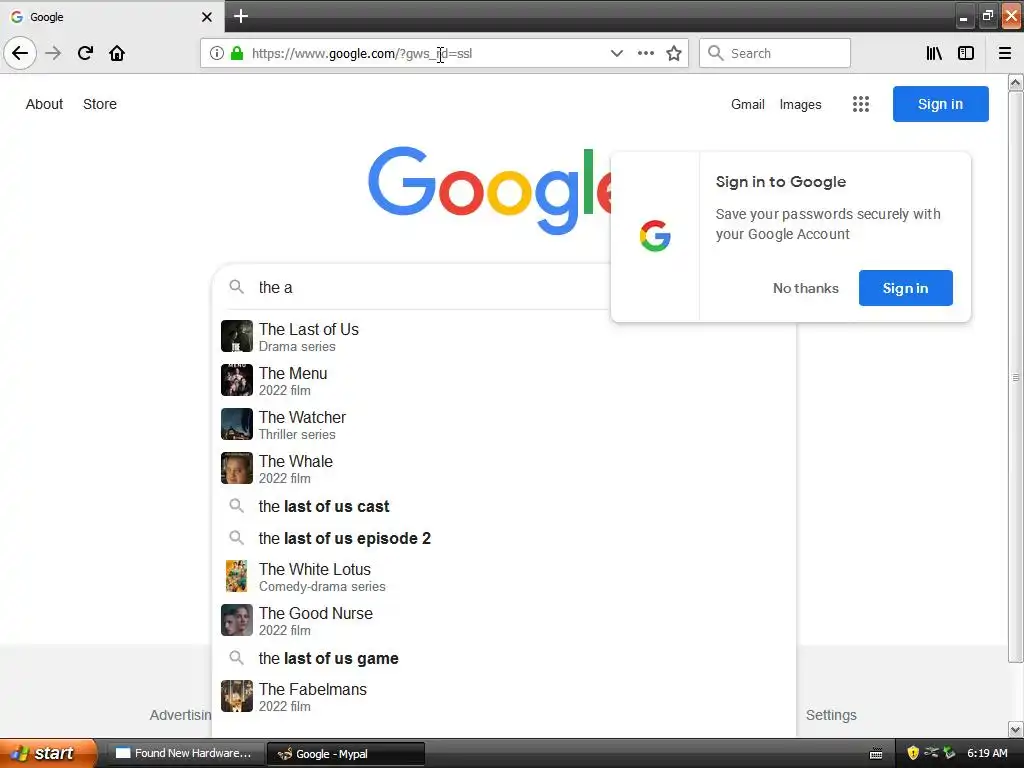Click the Google search text box

[431, 287]
